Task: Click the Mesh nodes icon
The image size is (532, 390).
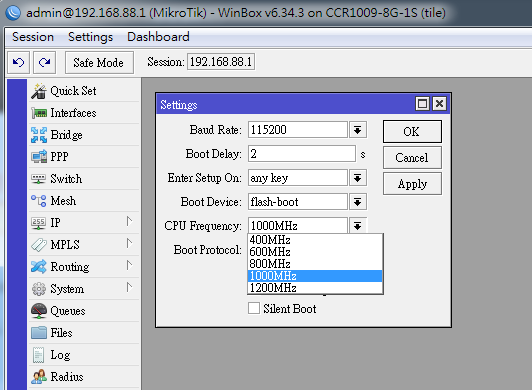Action: 39,201
